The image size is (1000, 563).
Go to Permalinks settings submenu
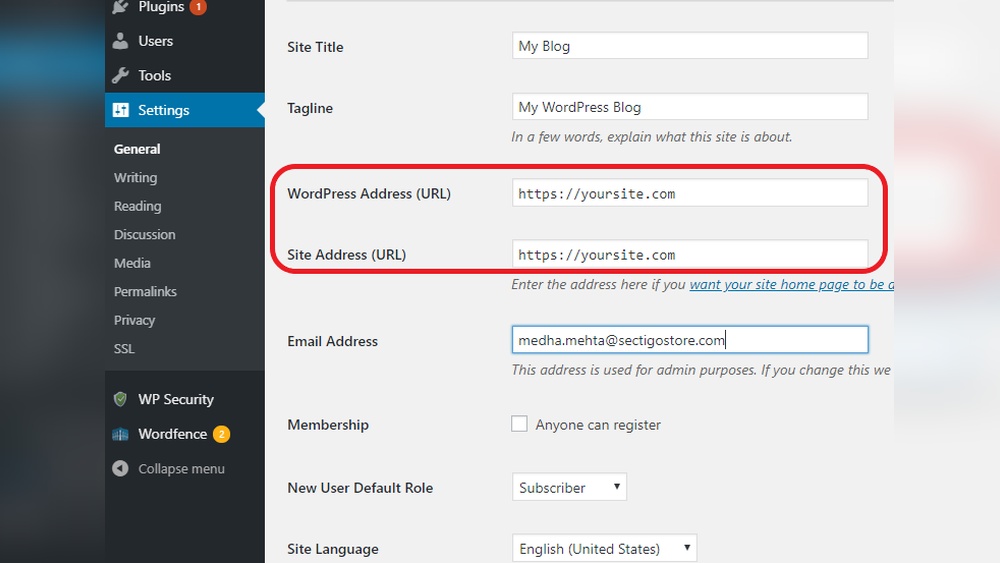coord(145,291)
